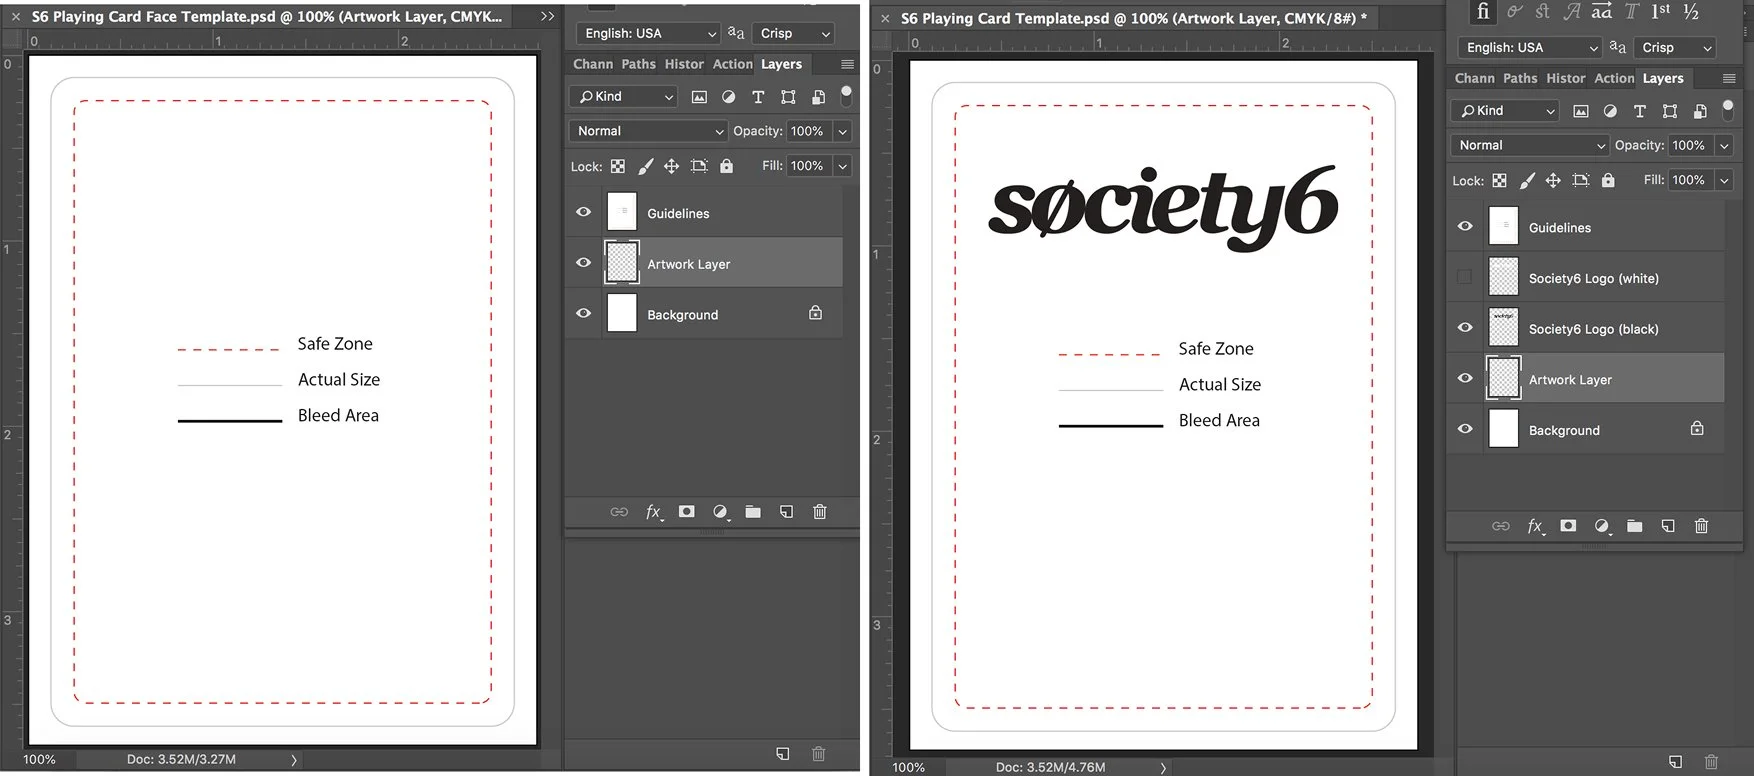Hide Artwork Layer in left panel
The image size is (1754, 776).
584,263
